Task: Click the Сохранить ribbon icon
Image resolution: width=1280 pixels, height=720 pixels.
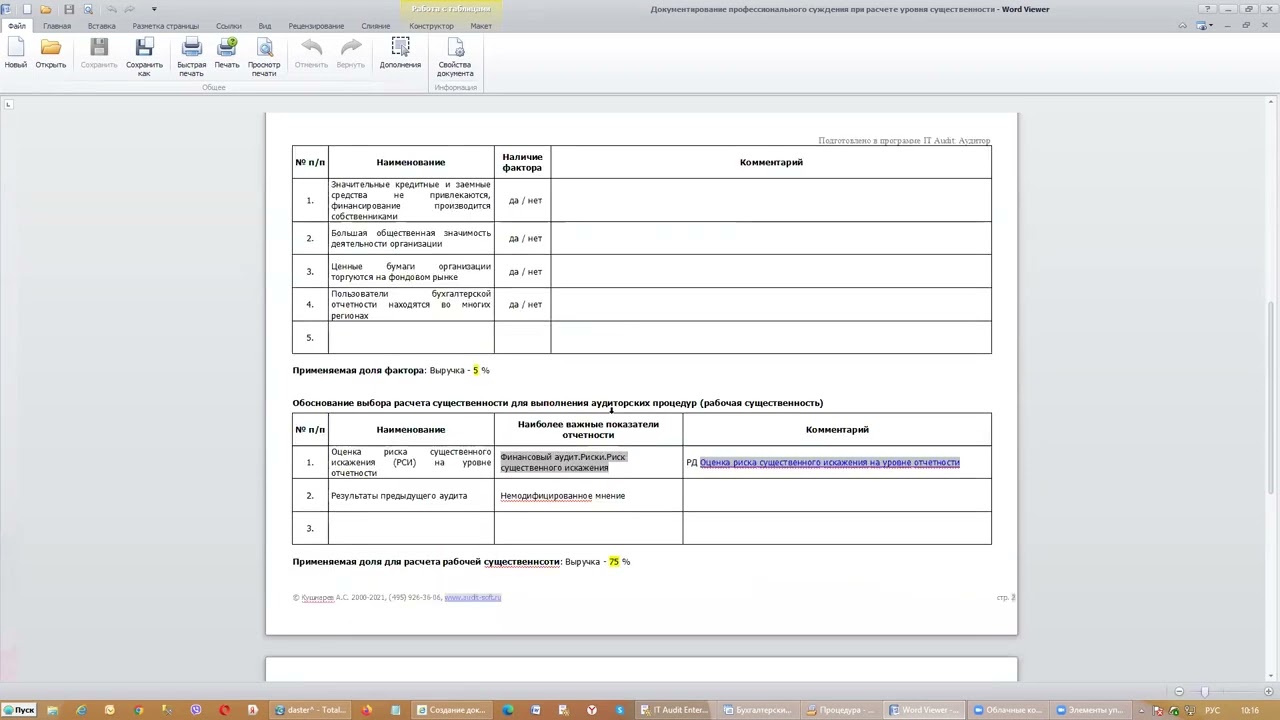Action: 99,54
